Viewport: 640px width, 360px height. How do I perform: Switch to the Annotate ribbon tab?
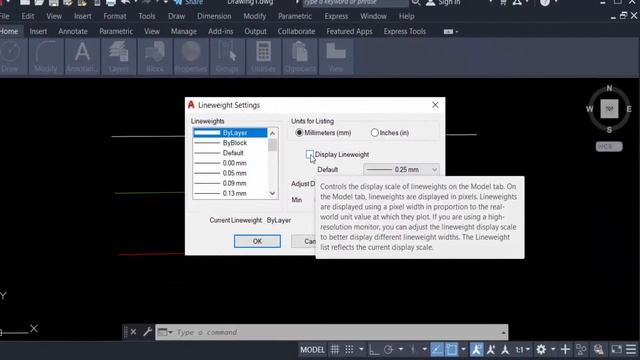[73, 31]
